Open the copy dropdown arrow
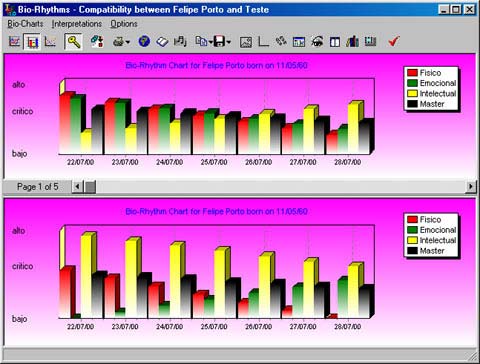The height and width of the screenshot is (364, 480). click(211, 42)
